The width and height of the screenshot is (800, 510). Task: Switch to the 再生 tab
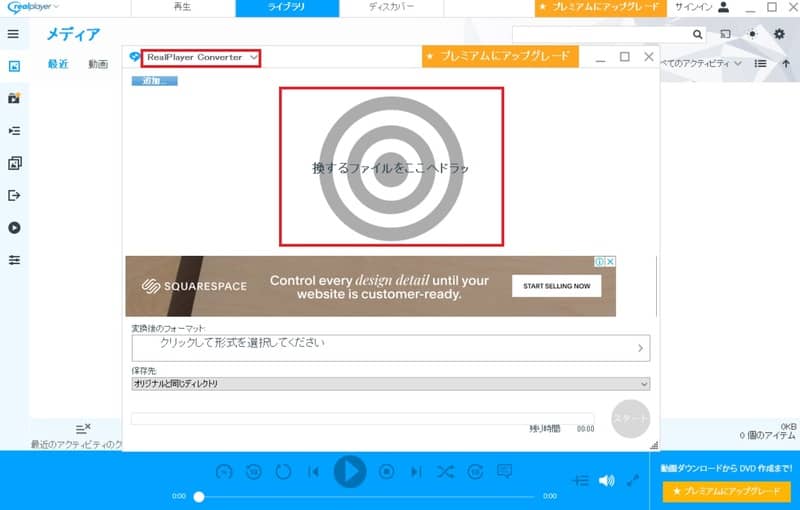pyautogui.click(x=183, y=8)
